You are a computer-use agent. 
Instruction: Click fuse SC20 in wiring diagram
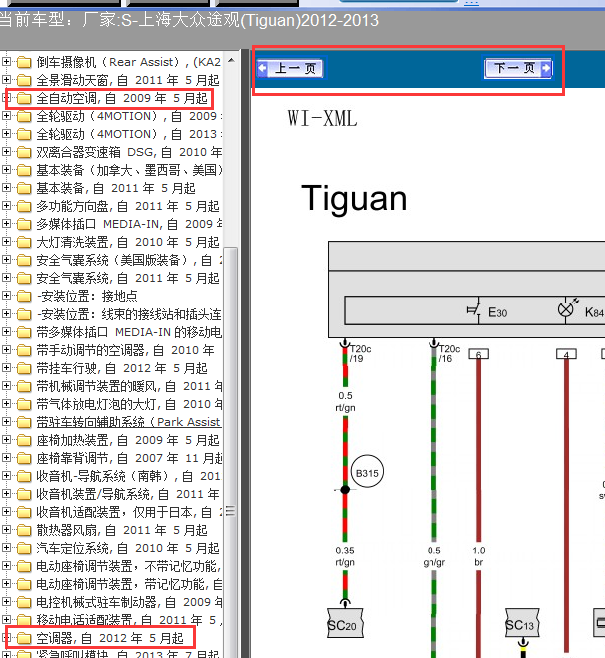tap(345, 624)
